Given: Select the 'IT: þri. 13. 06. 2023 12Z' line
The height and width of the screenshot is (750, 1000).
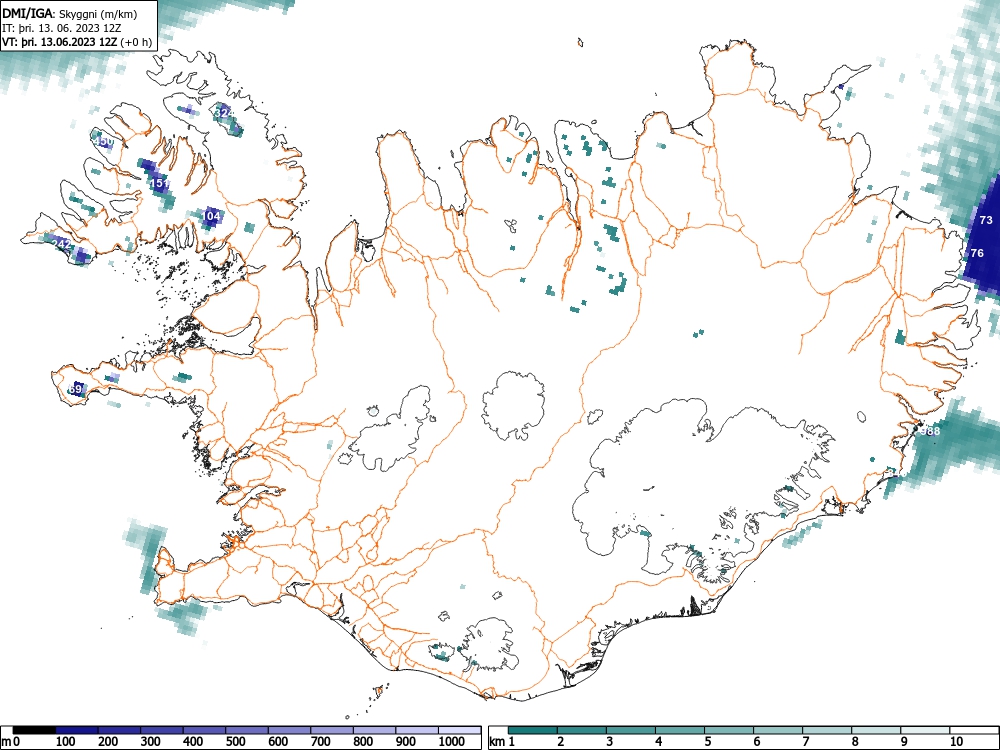Looking at the screenshot, I should click(x=62, y=28).
